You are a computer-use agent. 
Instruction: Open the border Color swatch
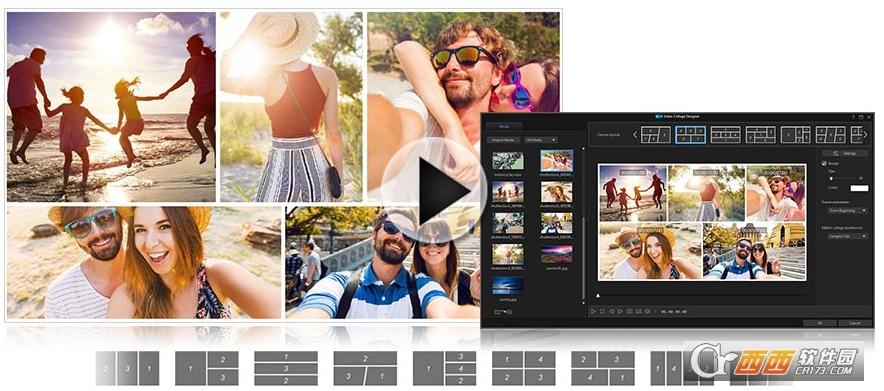click(x=859, y=188)
